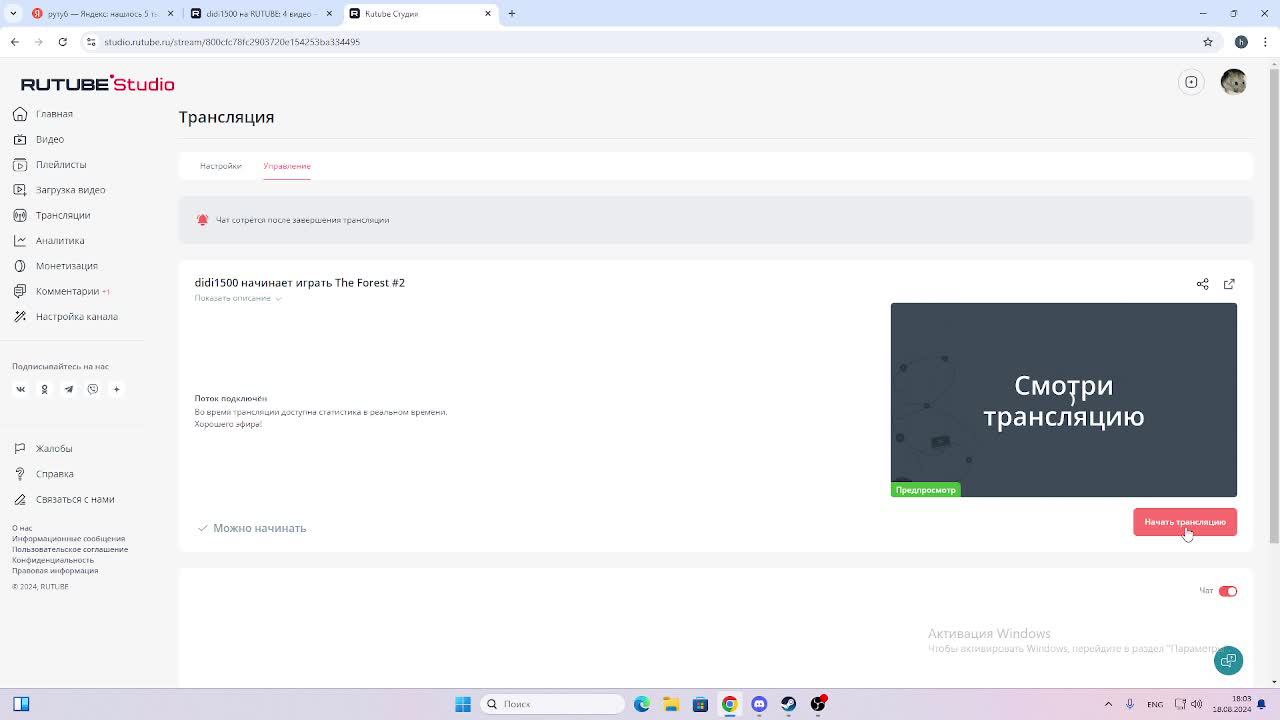Open Жалобы flag item
Image resolution: width=1280 pixels, height=720 pixels.
pos(54,448)
